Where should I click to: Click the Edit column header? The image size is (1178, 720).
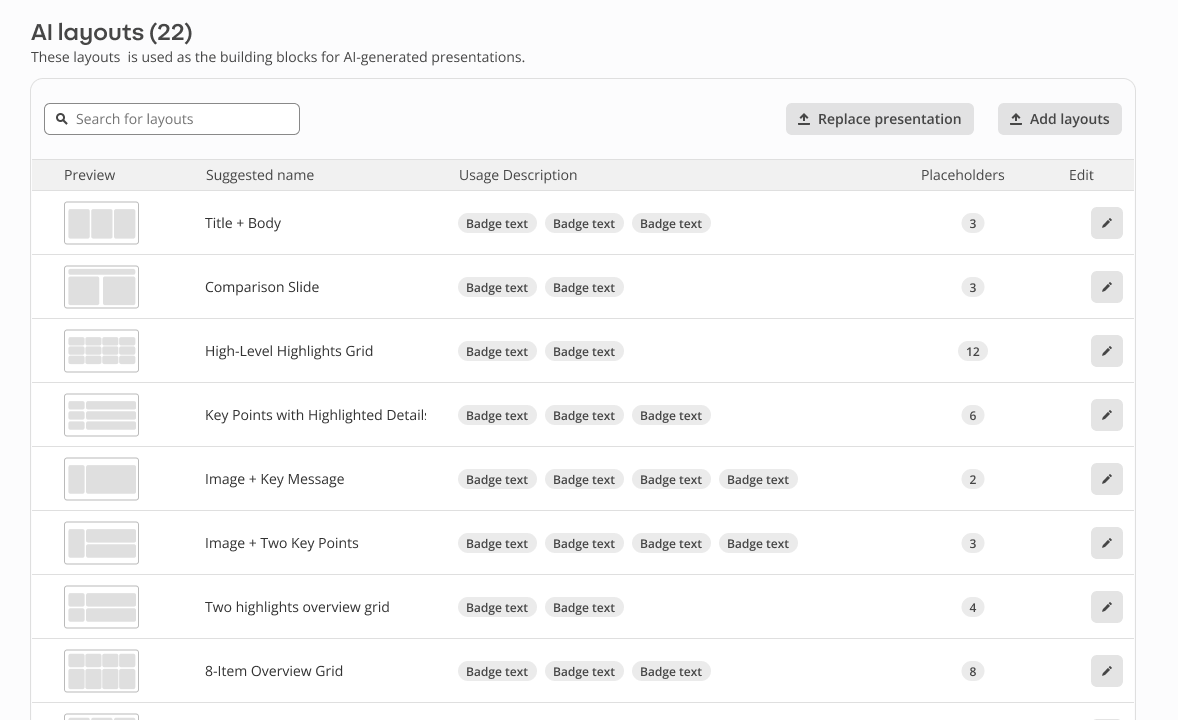coord(1081,175)
